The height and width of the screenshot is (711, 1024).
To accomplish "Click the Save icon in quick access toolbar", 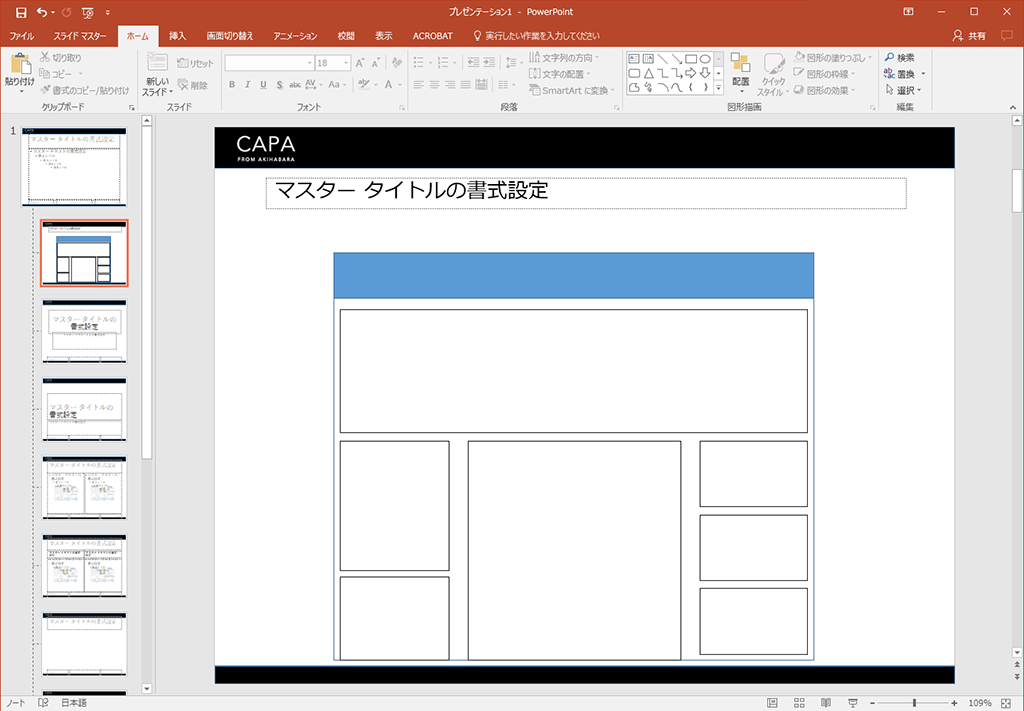I will (x=20, y=12).
